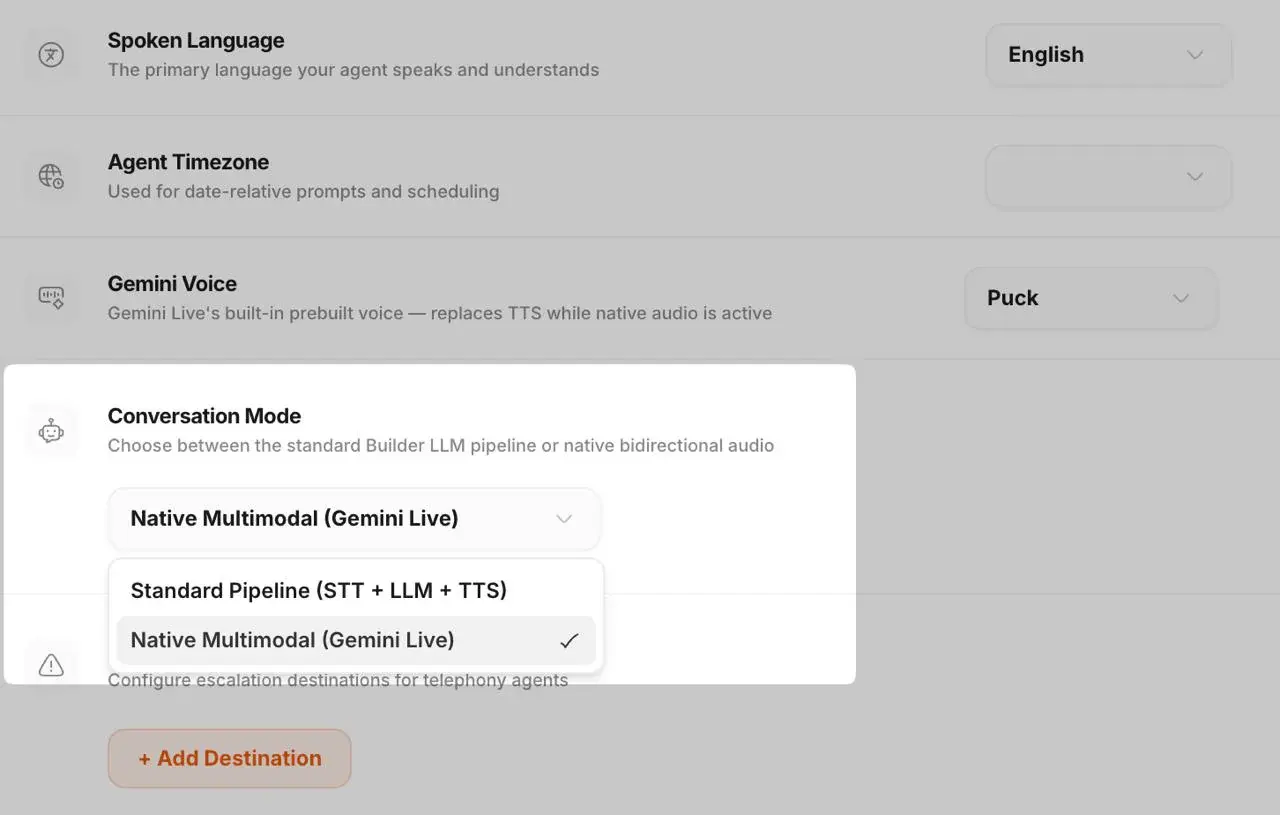This screenshot has width=1280, height=815.
Task: Select Standard Pipeline (STT + LLM + TTS)
Action: click(318, 590)
